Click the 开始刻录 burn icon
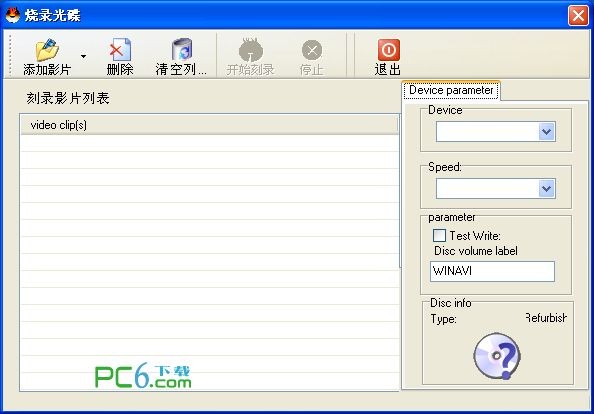 pos(250,50)
